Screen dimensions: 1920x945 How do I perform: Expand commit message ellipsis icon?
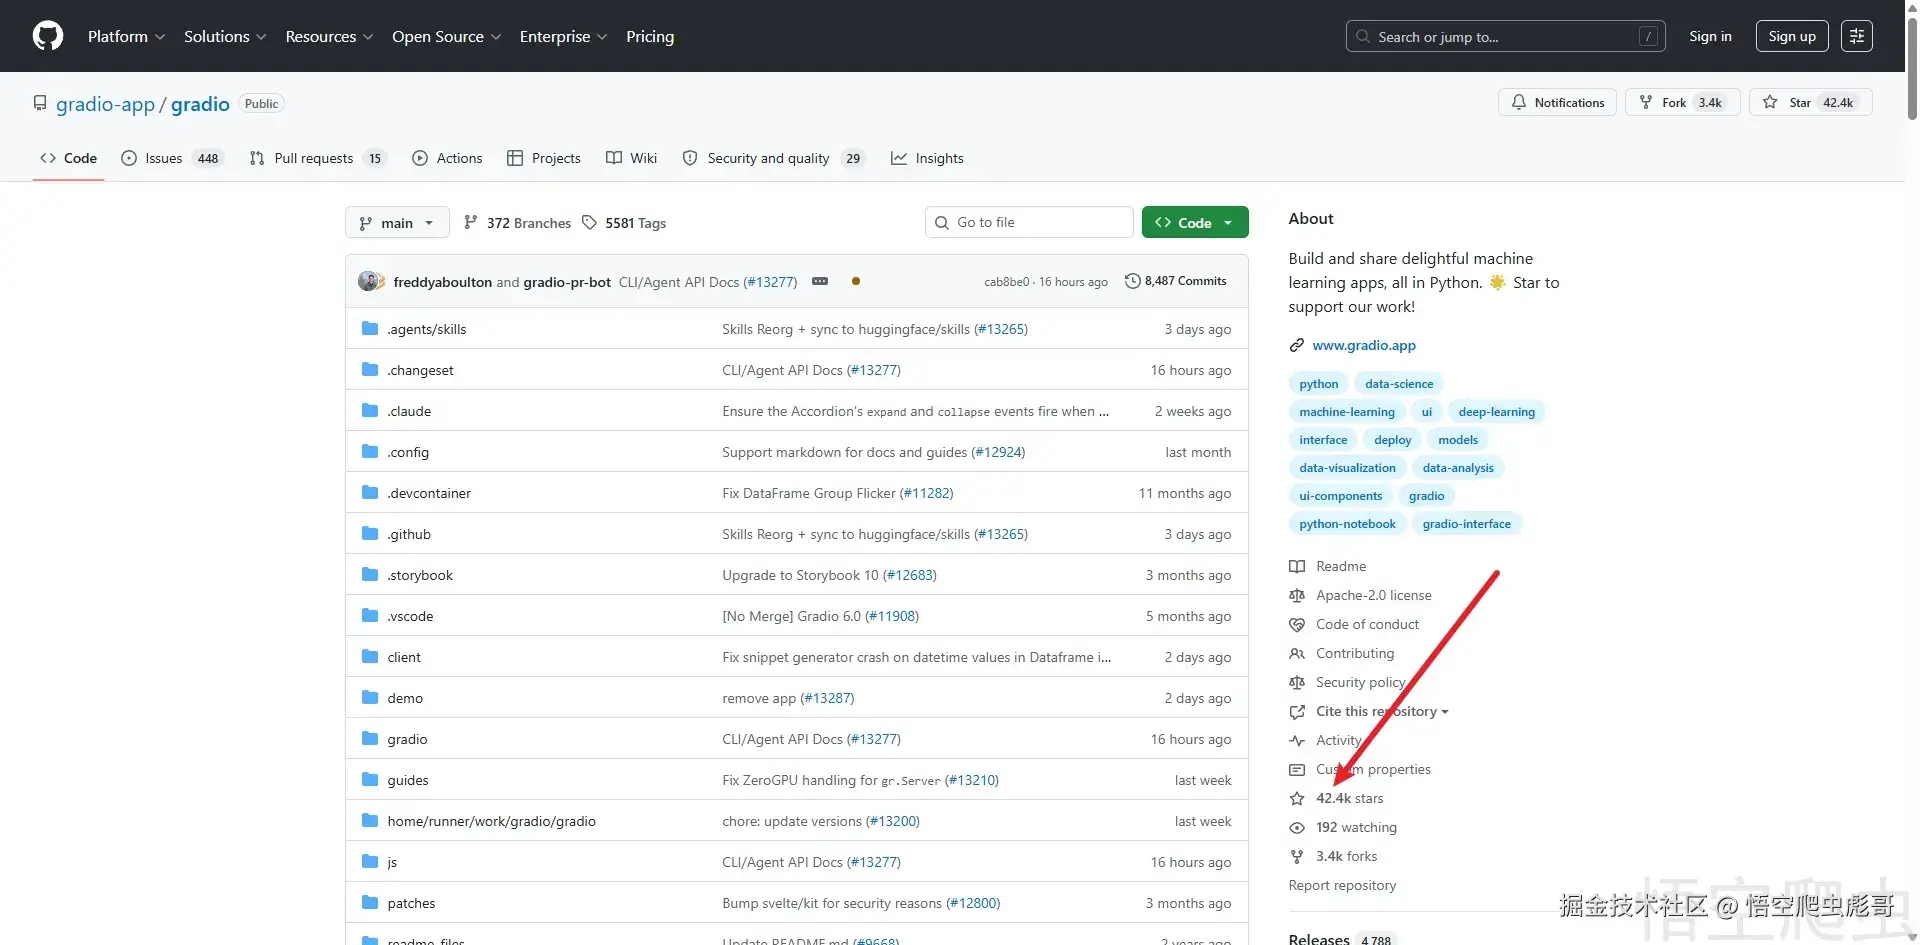pyautogui.click(x=820, y=281)
